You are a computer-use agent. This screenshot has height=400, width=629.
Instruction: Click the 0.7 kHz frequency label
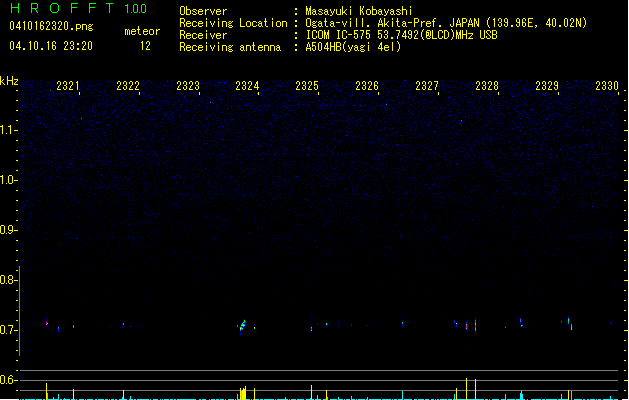[8, 330]
